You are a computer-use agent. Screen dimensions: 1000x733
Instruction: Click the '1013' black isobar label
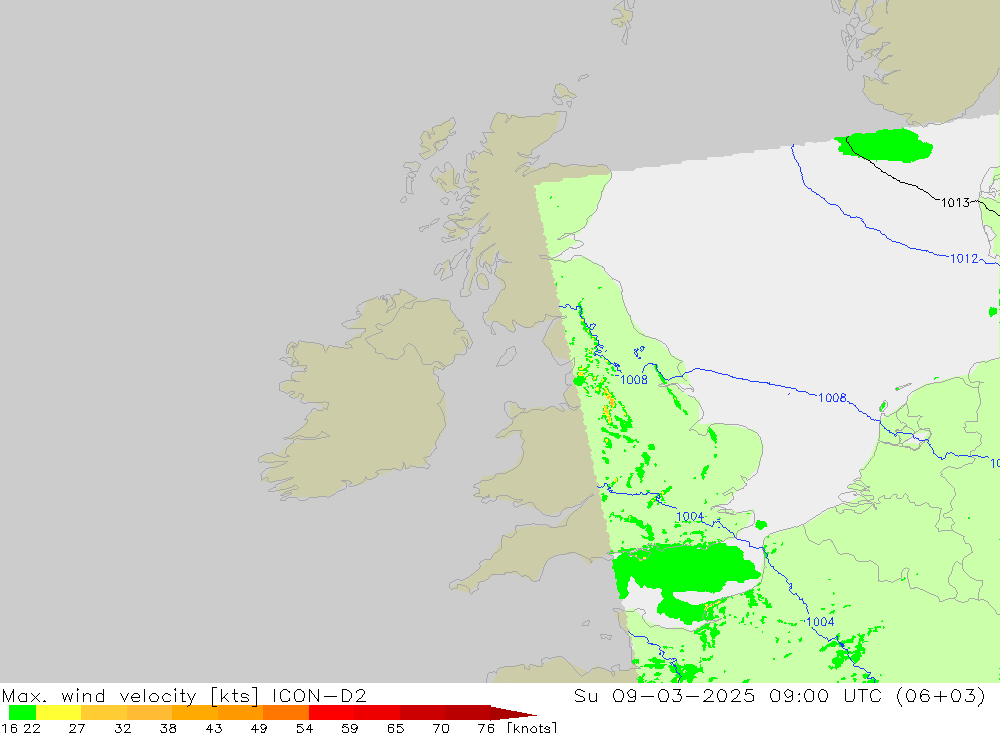(x=955, y=202)
